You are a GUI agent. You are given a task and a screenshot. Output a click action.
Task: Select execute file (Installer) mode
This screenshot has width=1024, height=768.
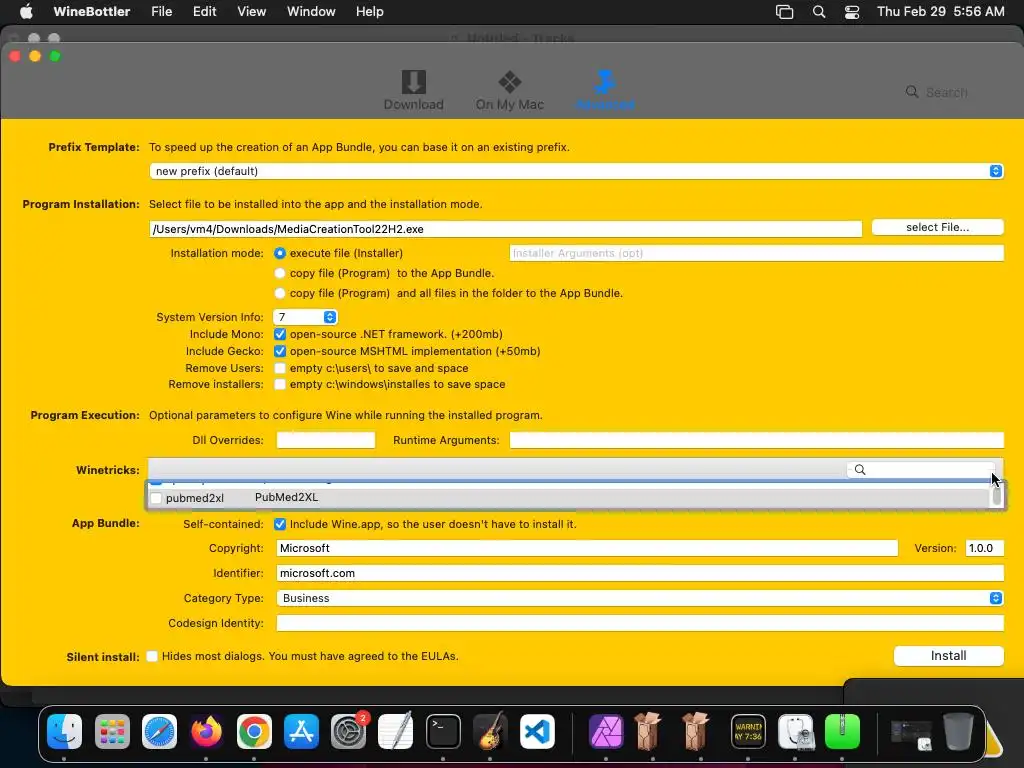coord(280,253)
